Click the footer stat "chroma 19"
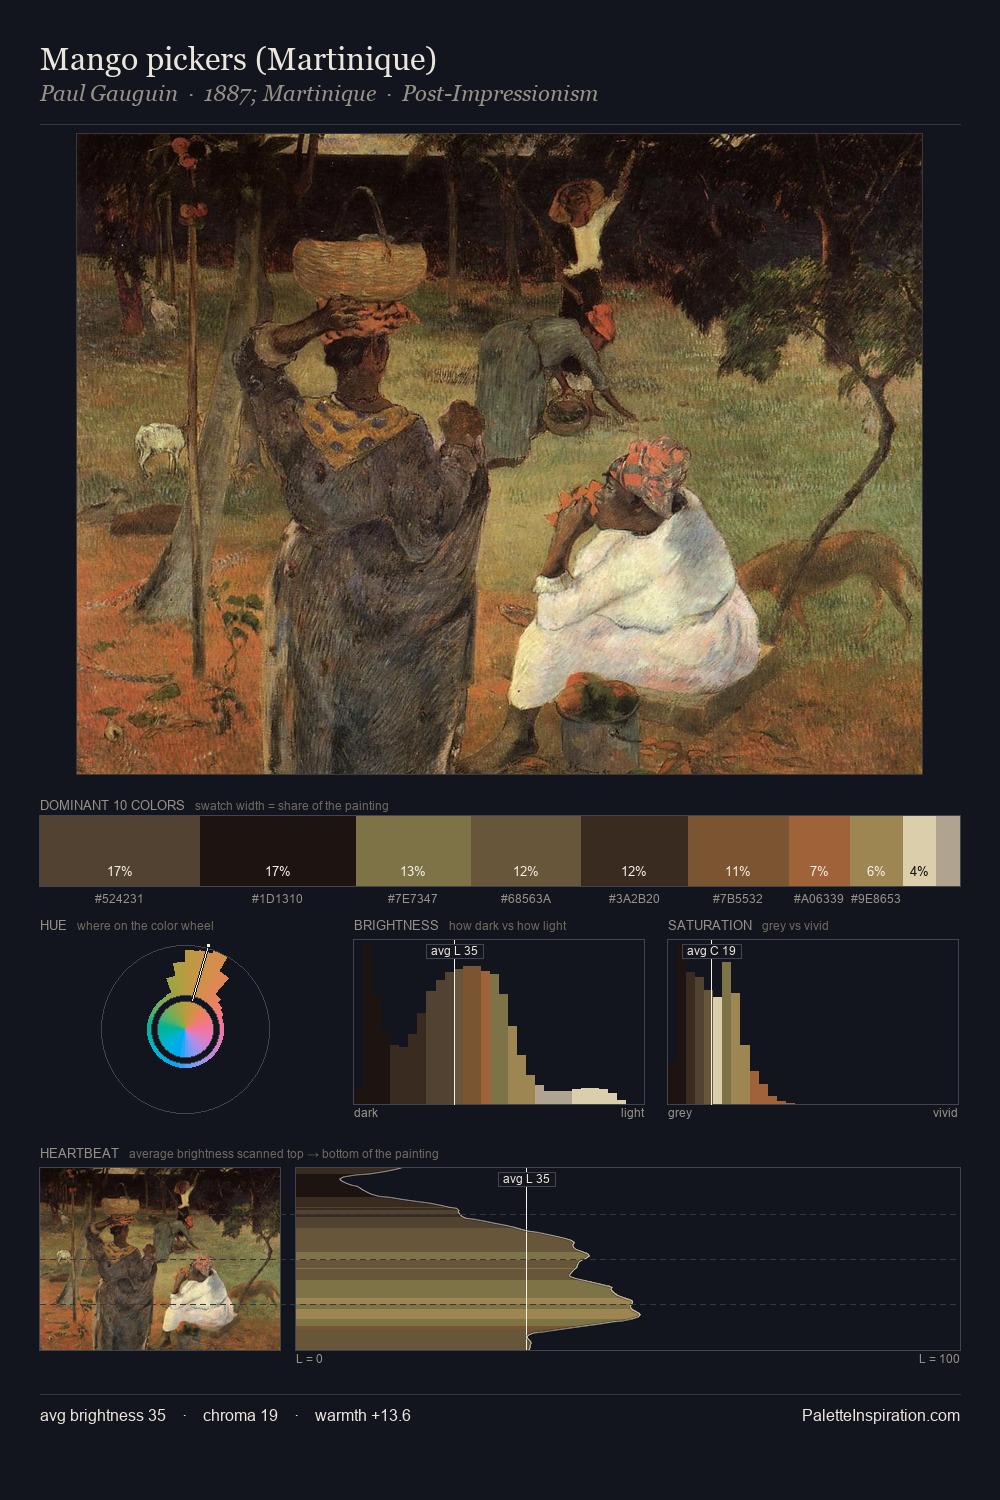This screenshot has height=1500, width=1000. tap(240, 1415)
